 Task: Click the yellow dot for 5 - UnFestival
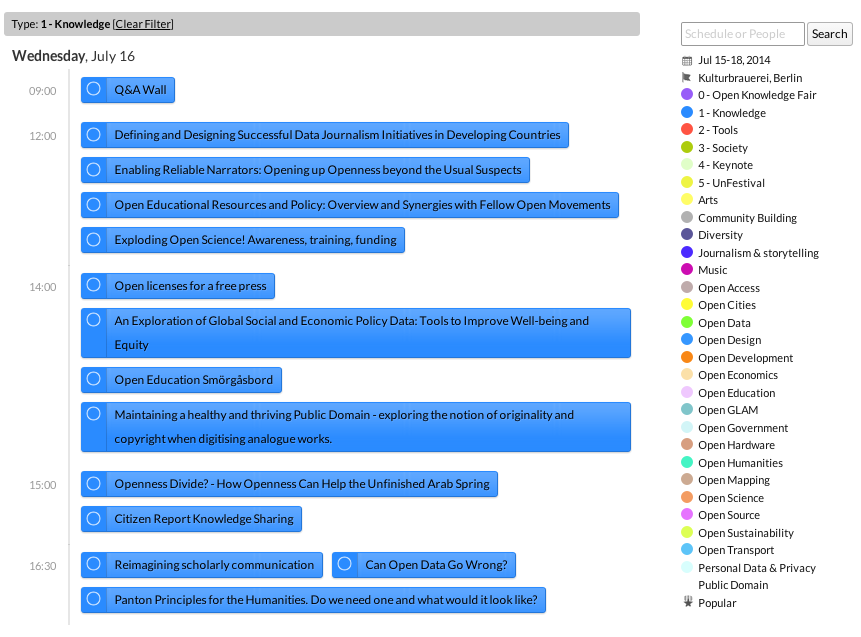[687, 182]
